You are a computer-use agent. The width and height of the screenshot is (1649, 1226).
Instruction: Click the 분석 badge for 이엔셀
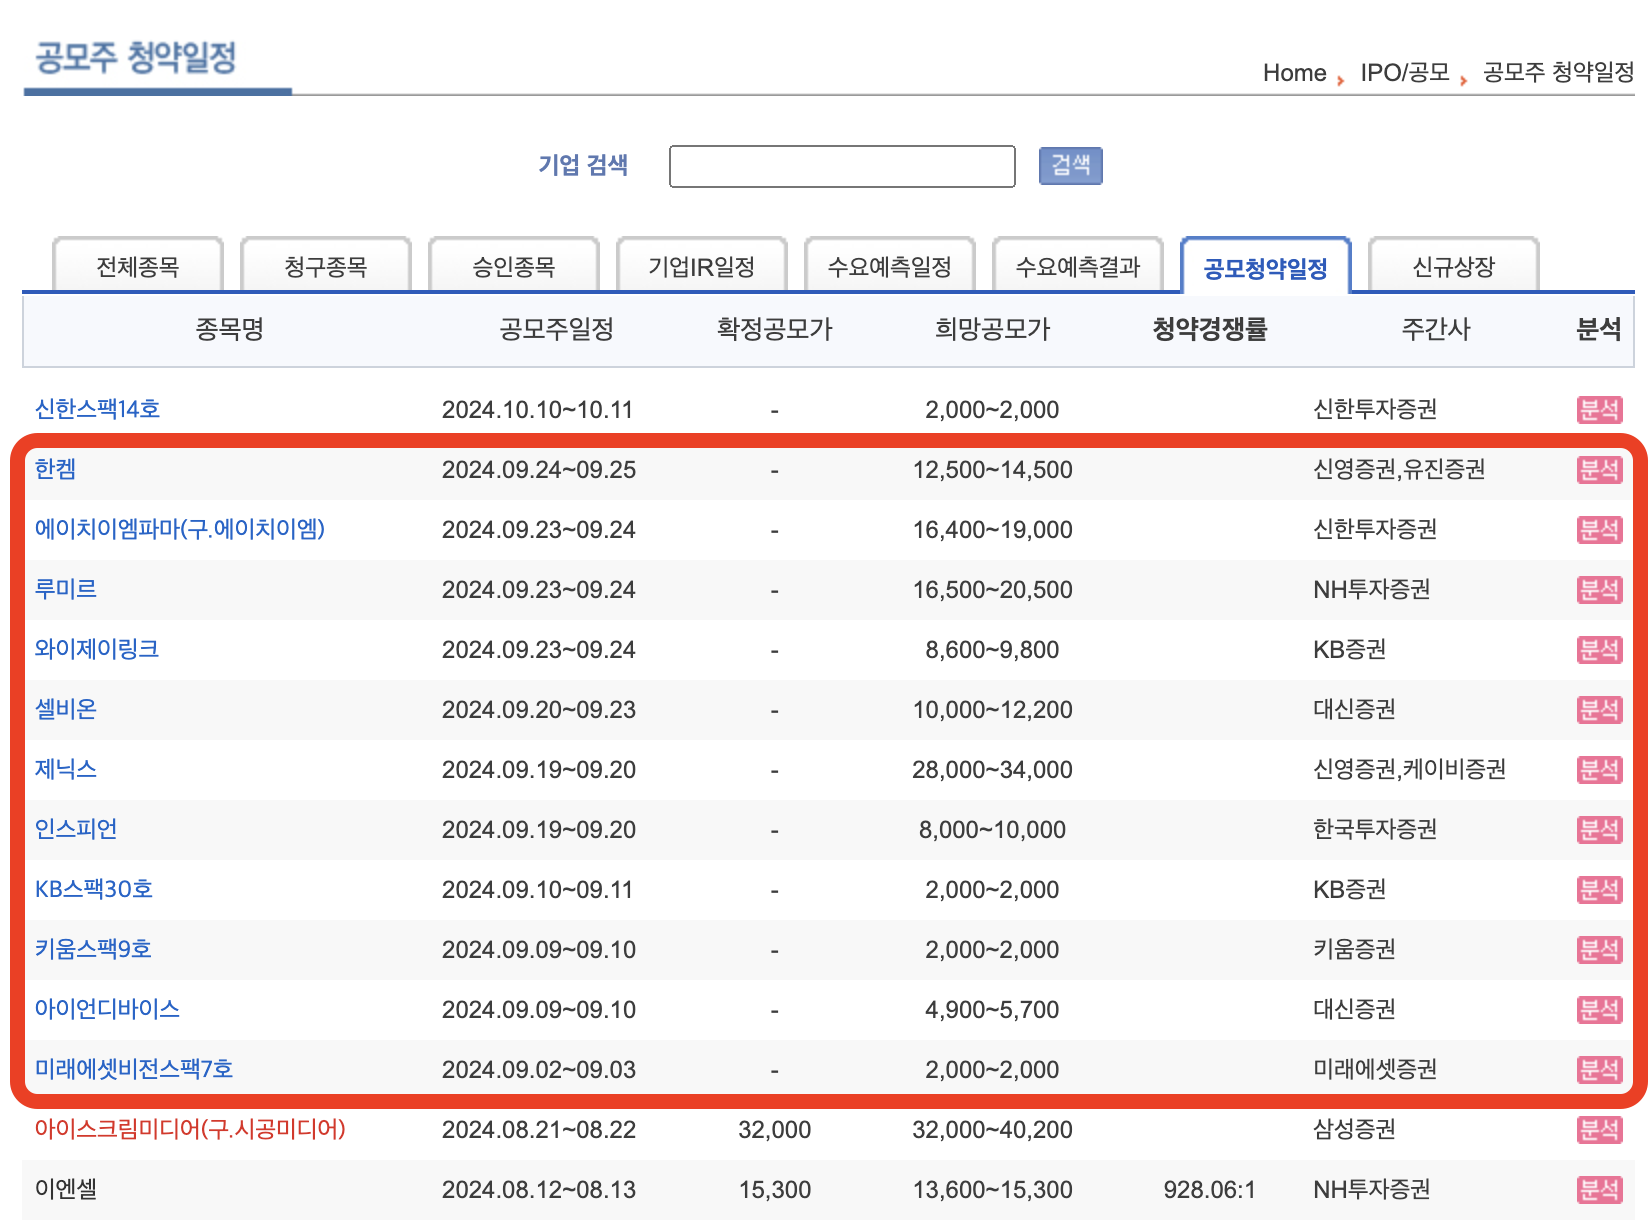(1599, 1189)
